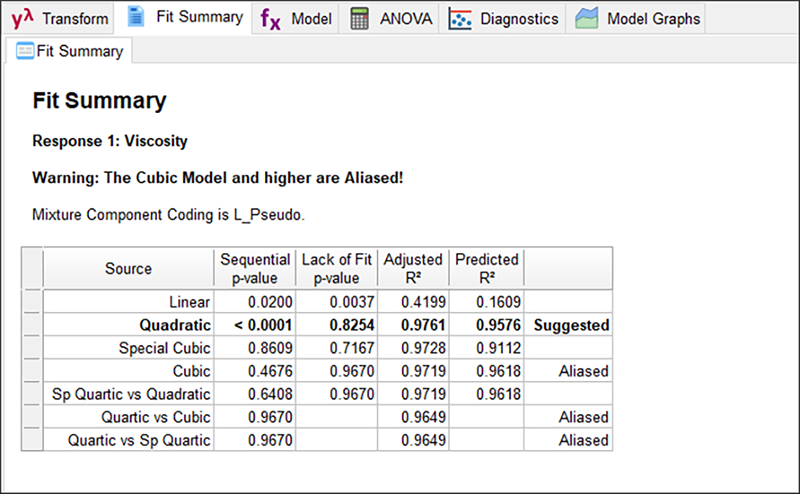Click the Sequential p-value column header

[255, 268]
